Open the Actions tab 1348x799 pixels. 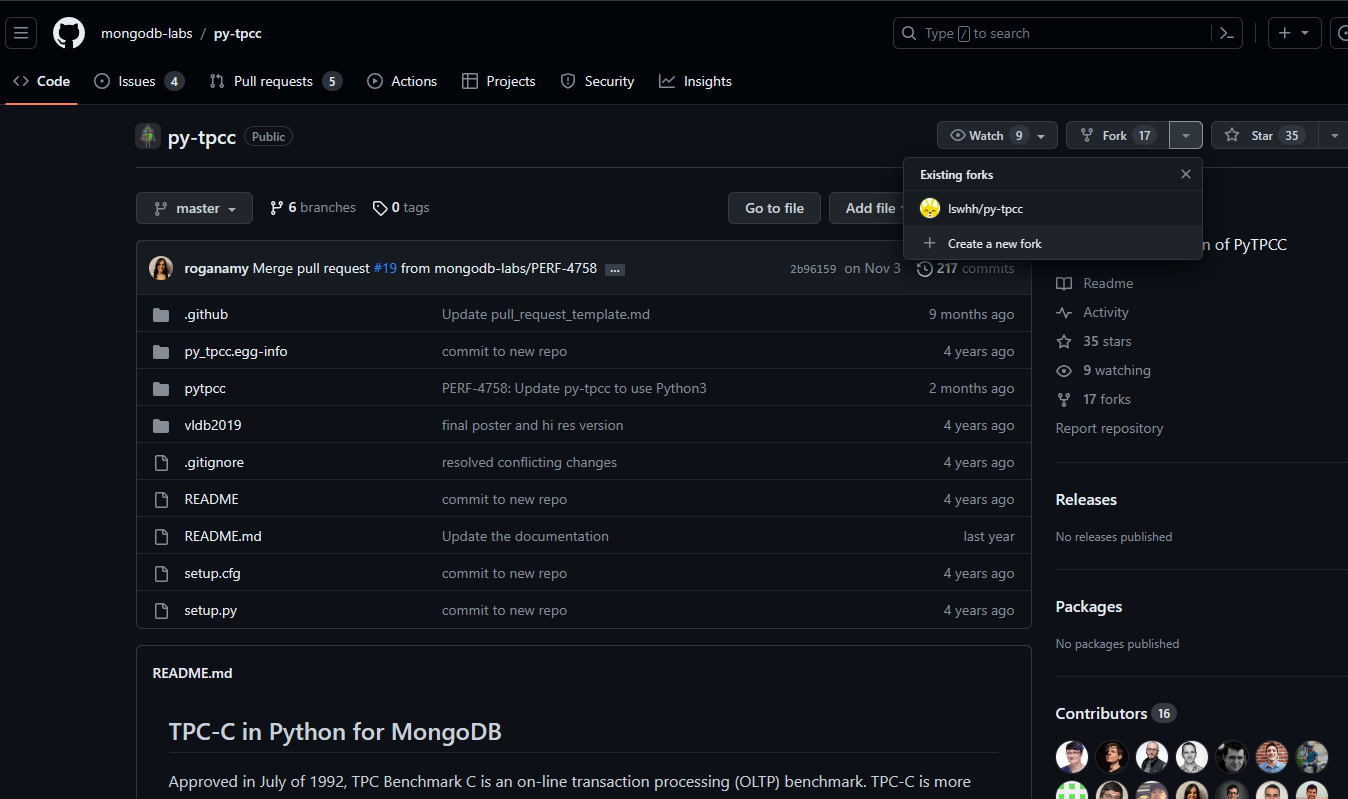click(402, 81)
